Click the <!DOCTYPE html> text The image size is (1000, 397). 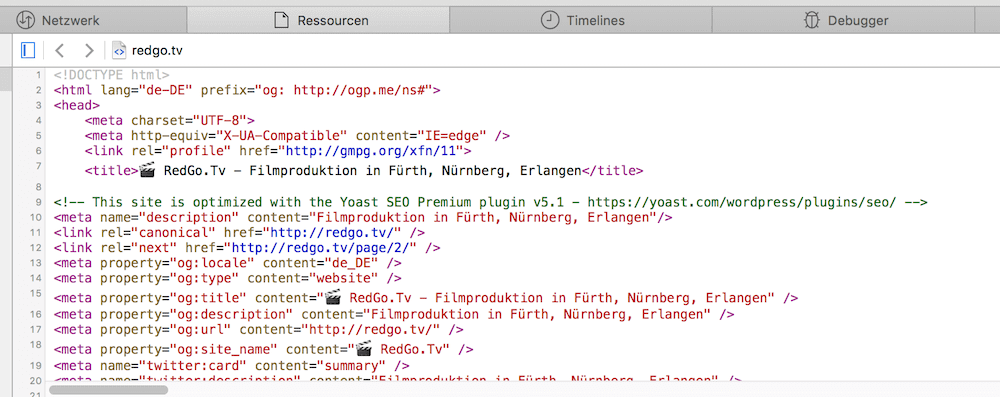[x=112, y=75]
